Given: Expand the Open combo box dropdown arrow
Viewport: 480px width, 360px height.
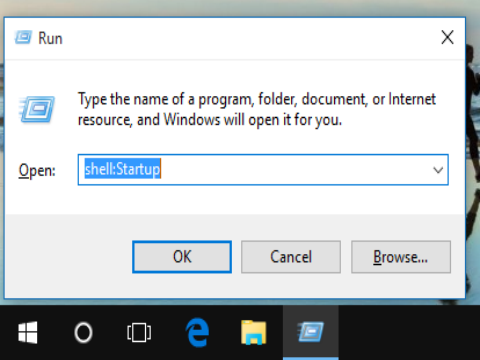Looking at the screenshot, I should (438, 170).
